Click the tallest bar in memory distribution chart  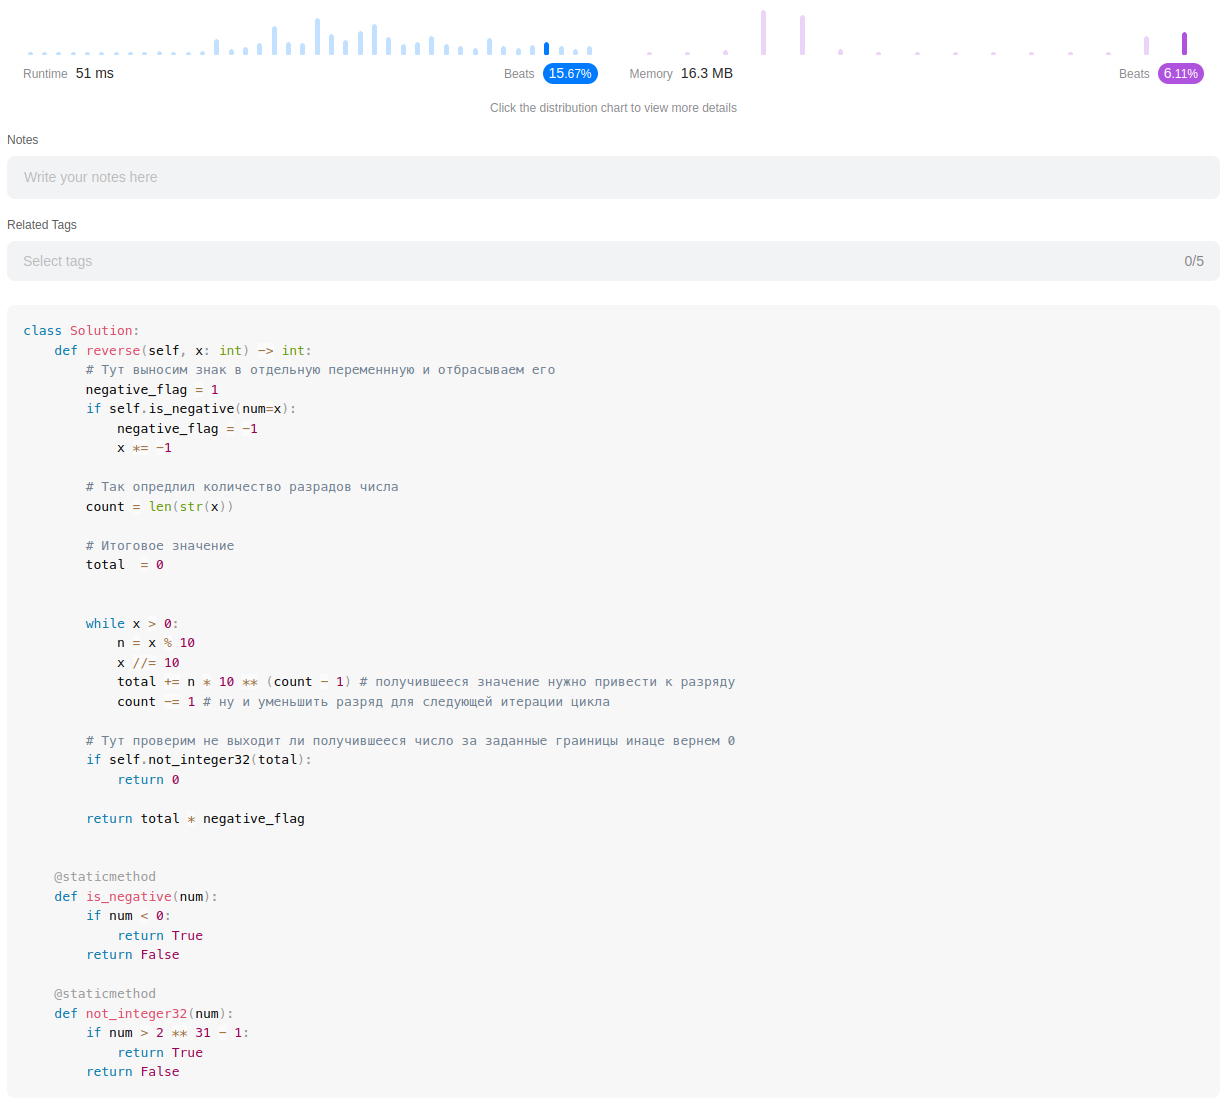click(763, 32)
